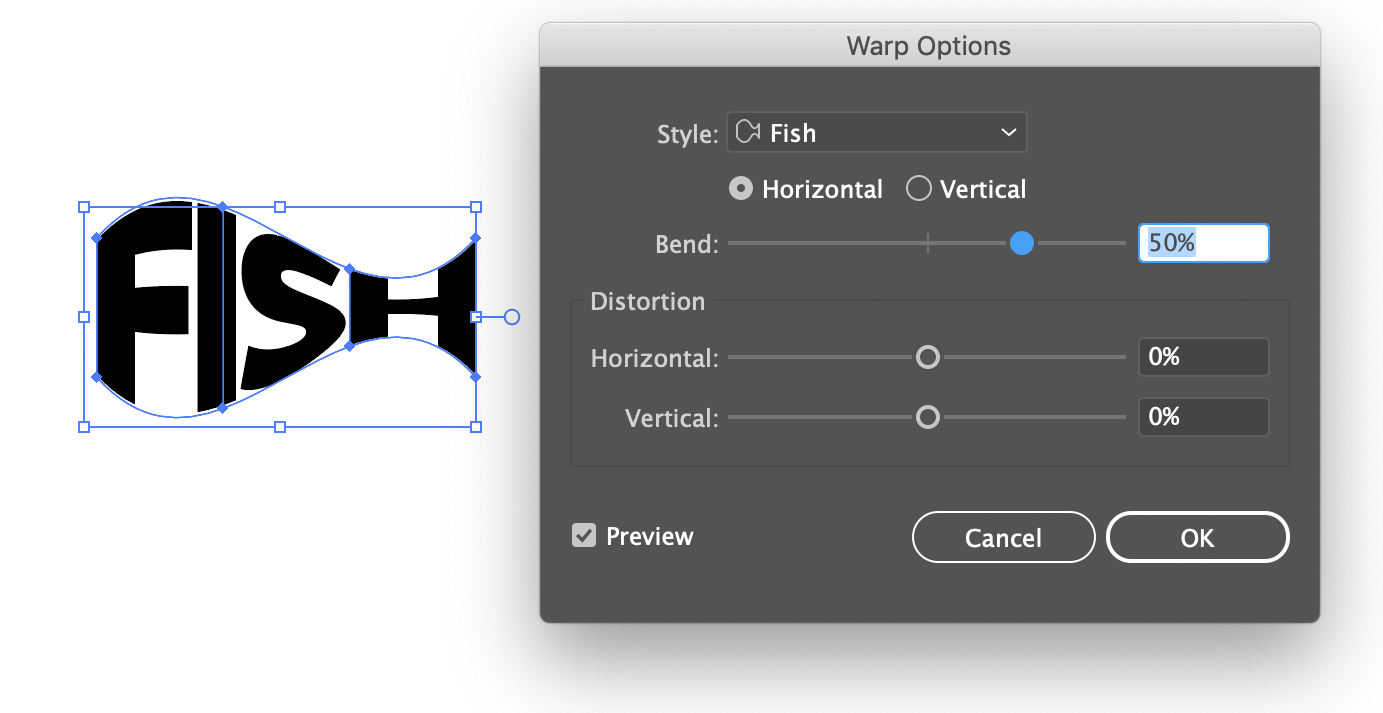The image size is (1383, 713).
Task: Click the Warp Options dialog title bar
Action: 928,45
